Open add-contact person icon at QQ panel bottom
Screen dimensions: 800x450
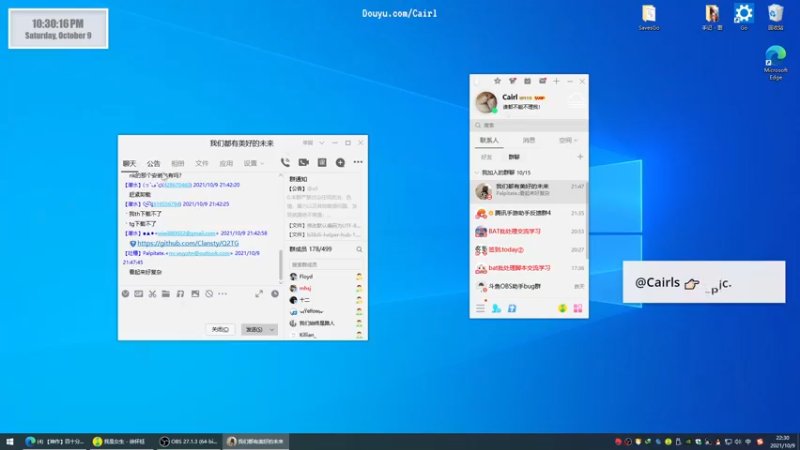(x=496, y=309)
